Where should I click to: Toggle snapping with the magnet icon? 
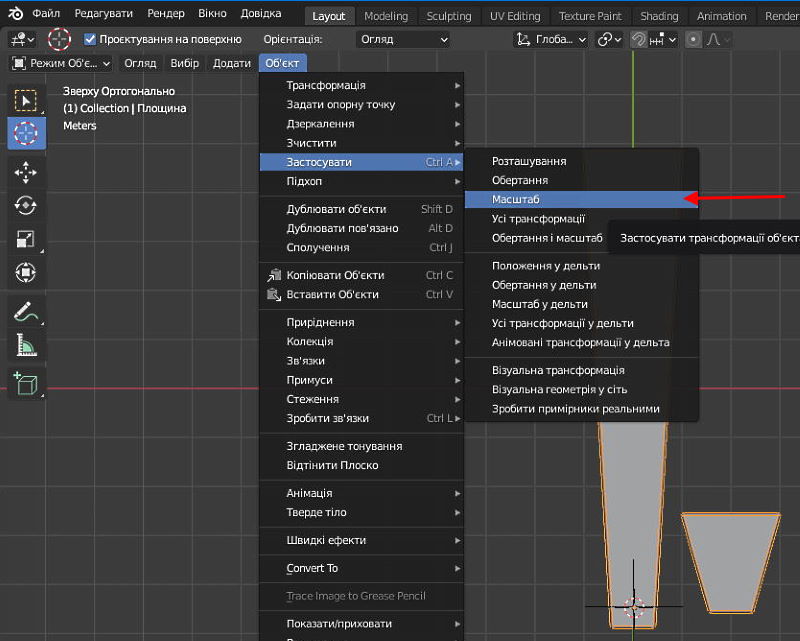[638, 39]
